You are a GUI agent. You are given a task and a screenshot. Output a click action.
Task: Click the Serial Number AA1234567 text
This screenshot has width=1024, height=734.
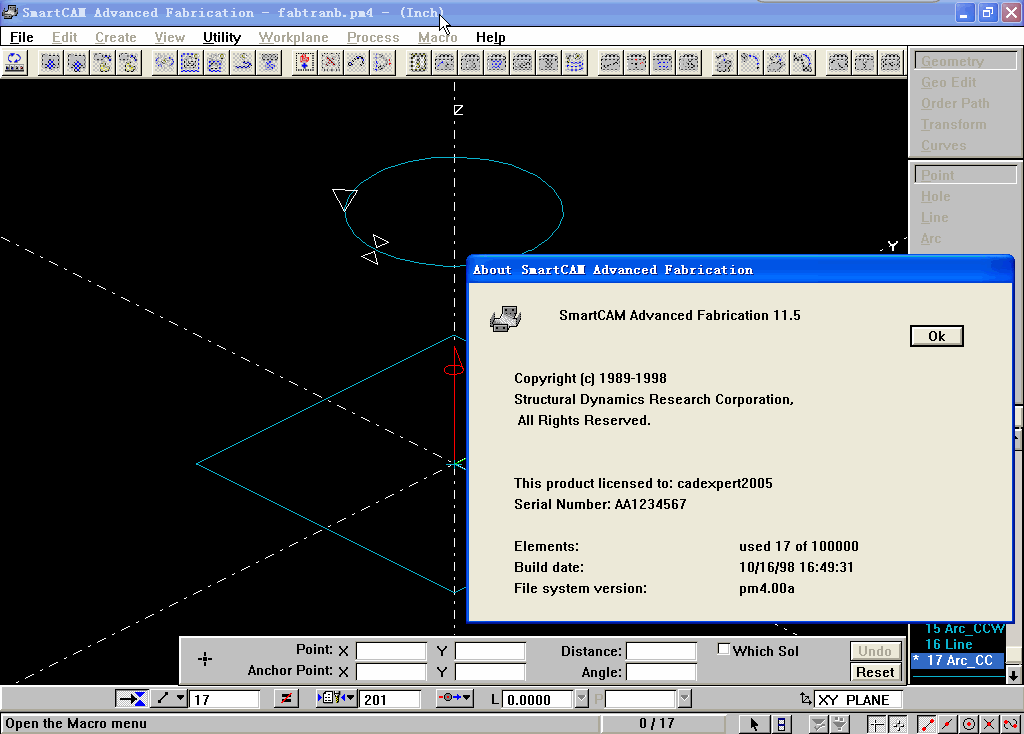coord(600,504)
